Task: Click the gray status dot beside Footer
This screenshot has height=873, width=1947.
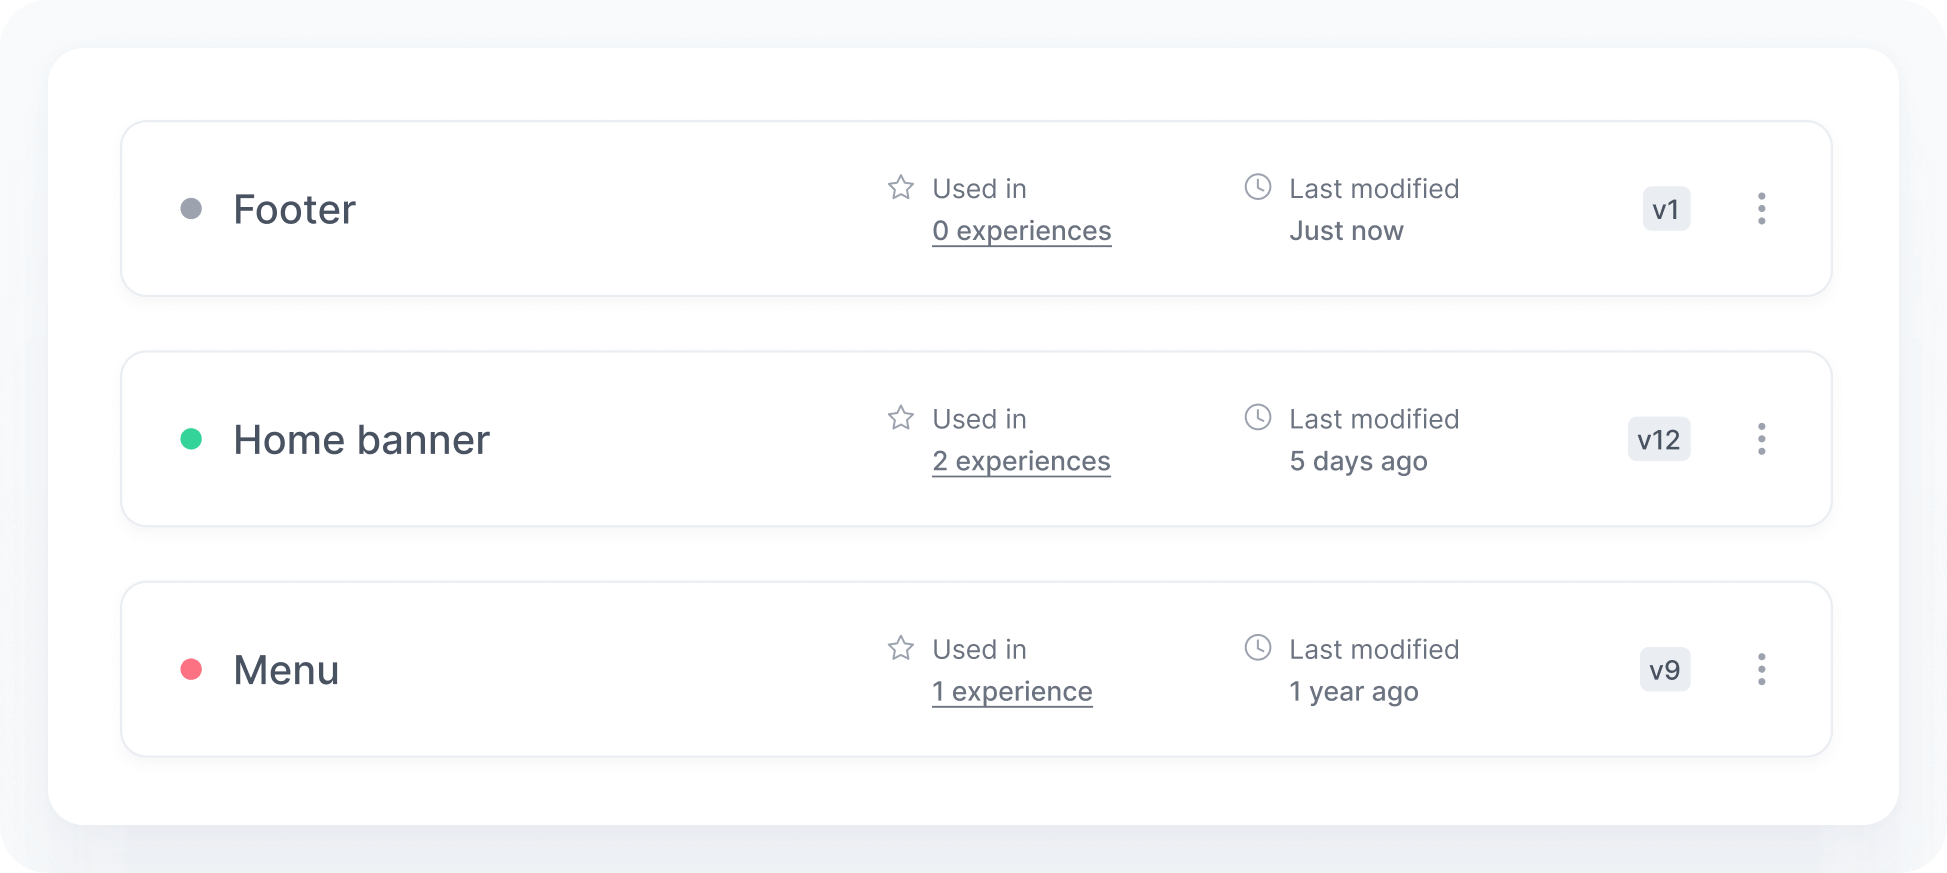Action: coord(191,209)
